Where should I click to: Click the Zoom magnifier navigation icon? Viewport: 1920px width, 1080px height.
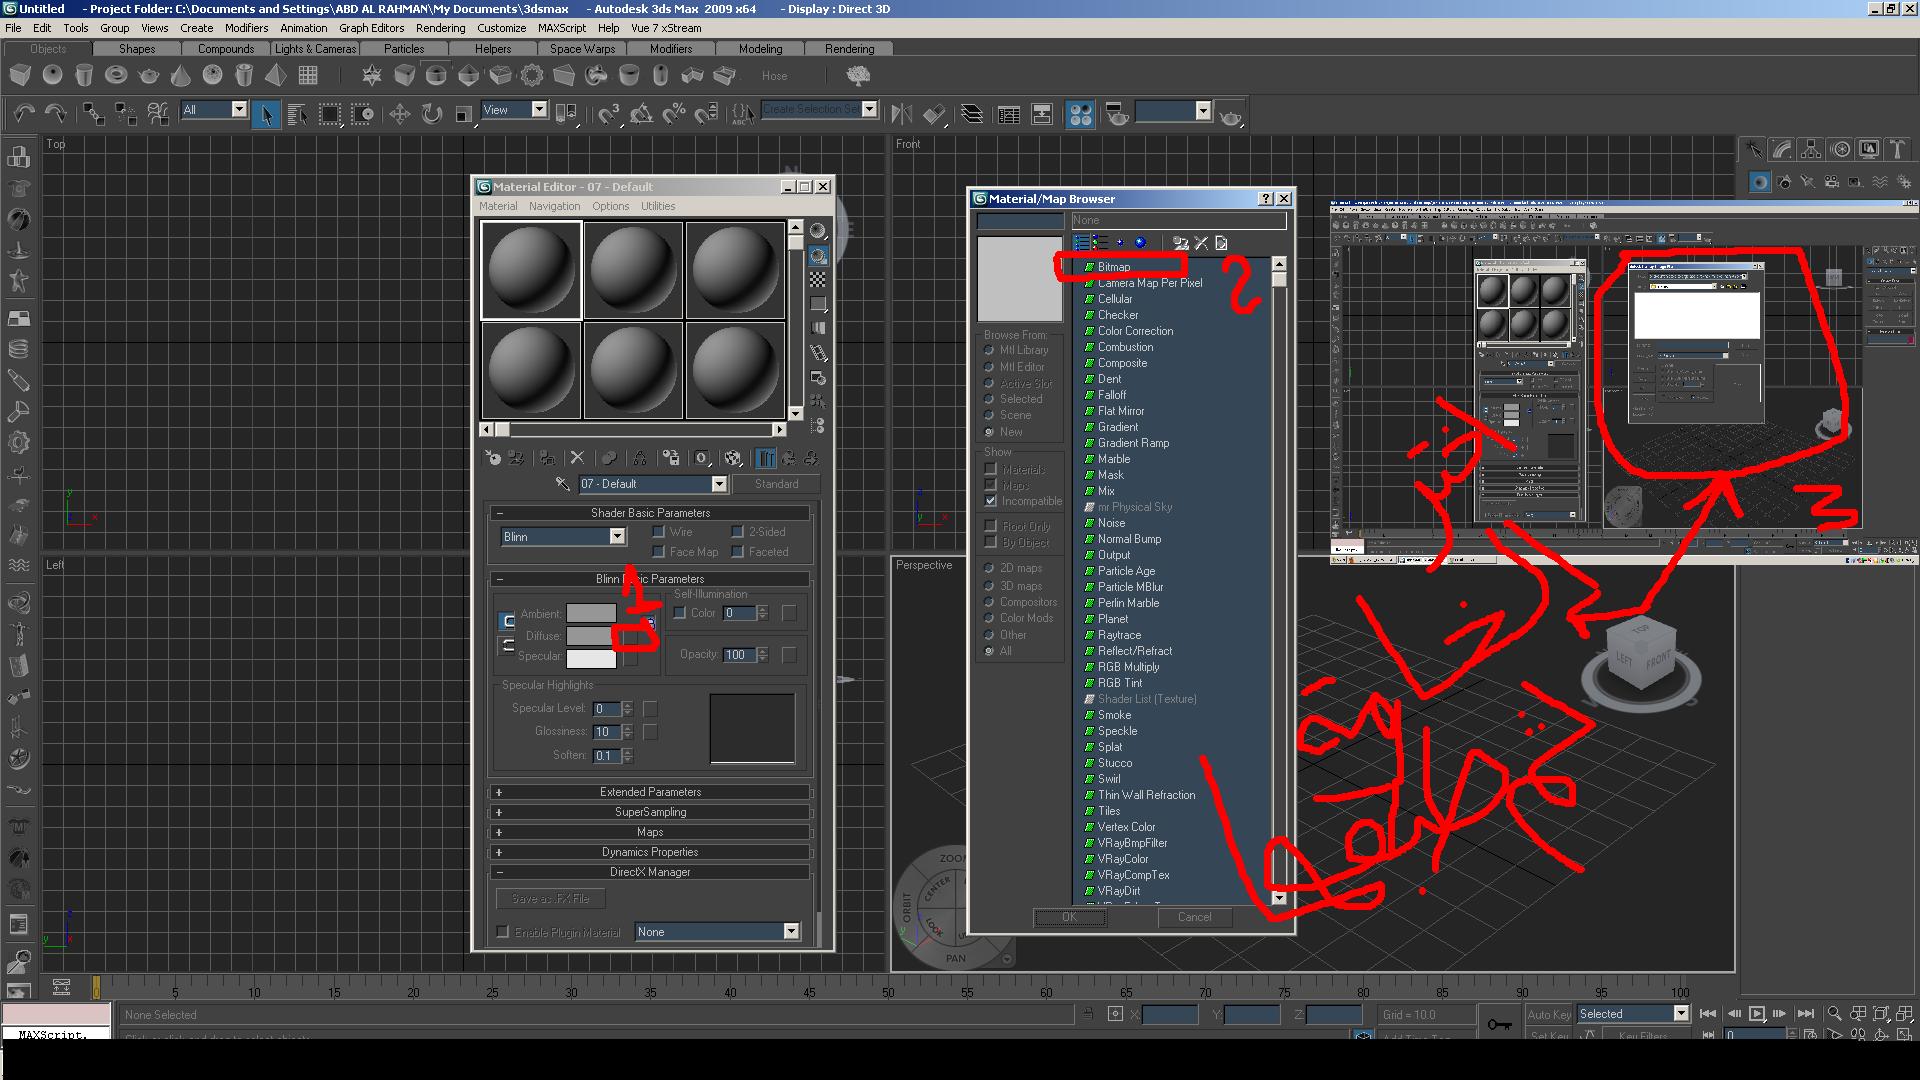coord(1834,1014)
